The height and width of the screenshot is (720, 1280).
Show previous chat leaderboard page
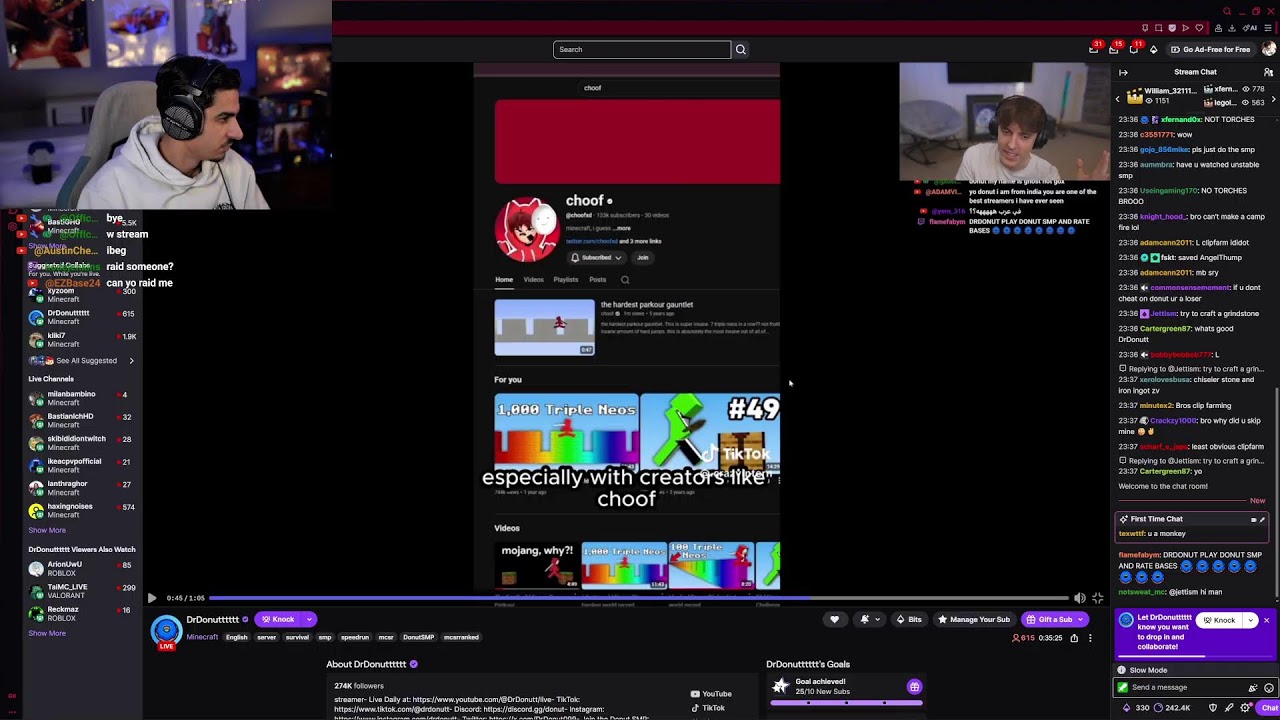click(x=1118, y=98)
